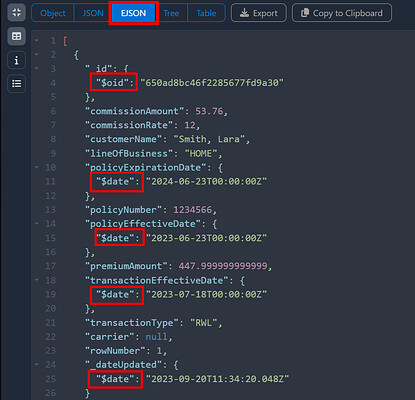Click the premiumAmount value 447.999999999999
The height and width of the screenshot is (400, 415).
pyautogui.click(x=223, y=266)
